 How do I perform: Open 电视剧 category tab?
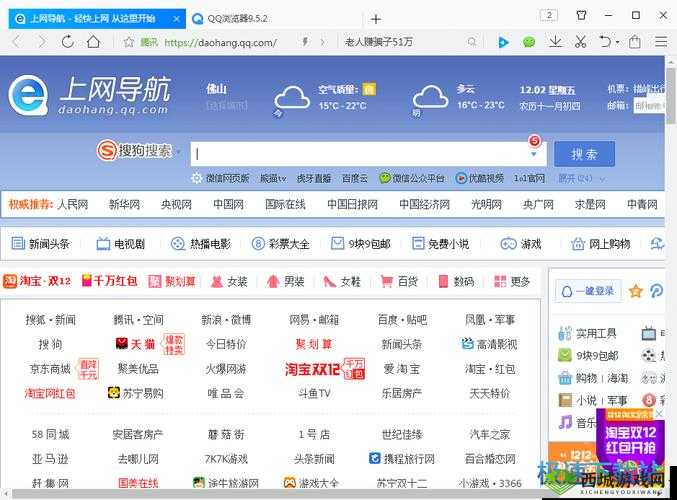coord(120,244)
